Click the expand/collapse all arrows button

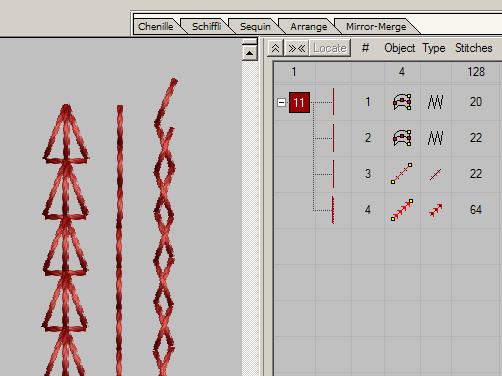coord(297,48)
